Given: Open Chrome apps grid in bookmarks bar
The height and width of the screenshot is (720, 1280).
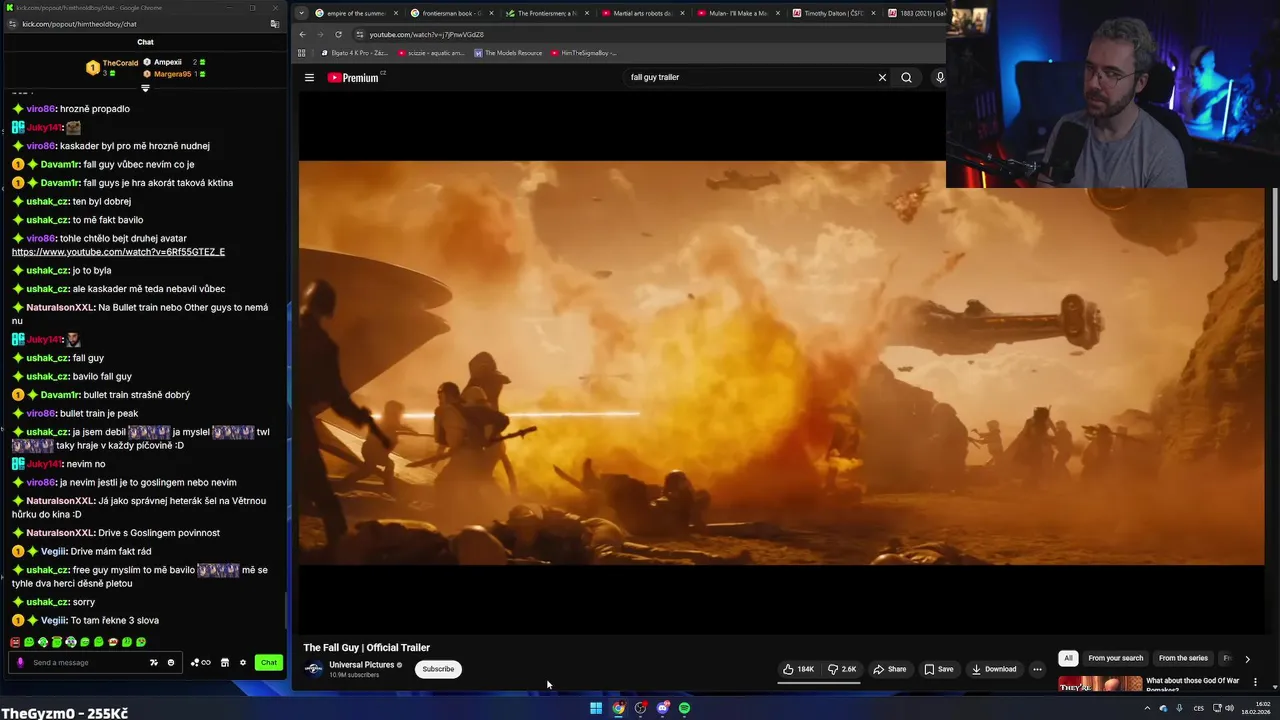Looking at the screenshot, I should (x=301, y=53).
